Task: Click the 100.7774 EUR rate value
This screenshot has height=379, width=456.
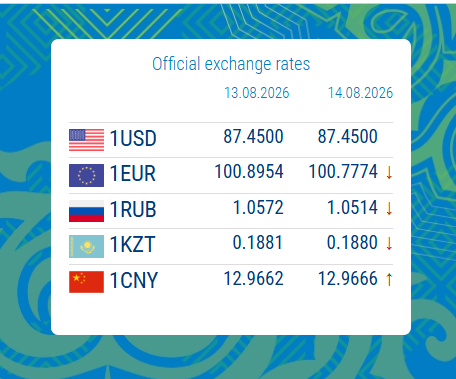Action: (343, 172)
